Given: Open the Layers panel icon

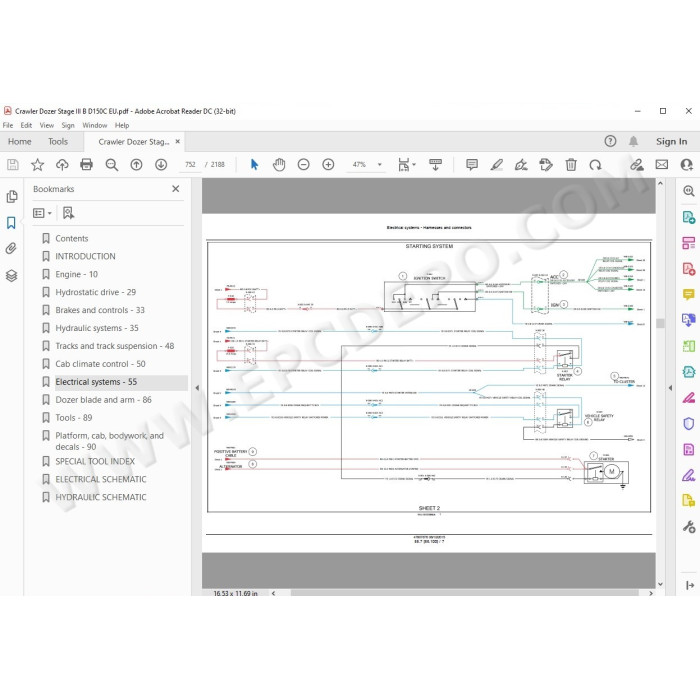Looking at the screenshot, I should coord(12,275).
